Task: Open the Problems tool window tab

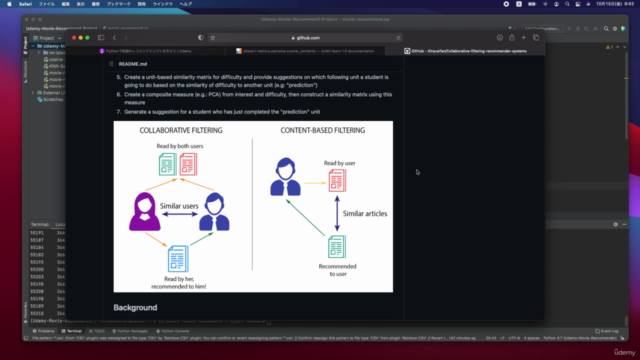Action: 43,331
